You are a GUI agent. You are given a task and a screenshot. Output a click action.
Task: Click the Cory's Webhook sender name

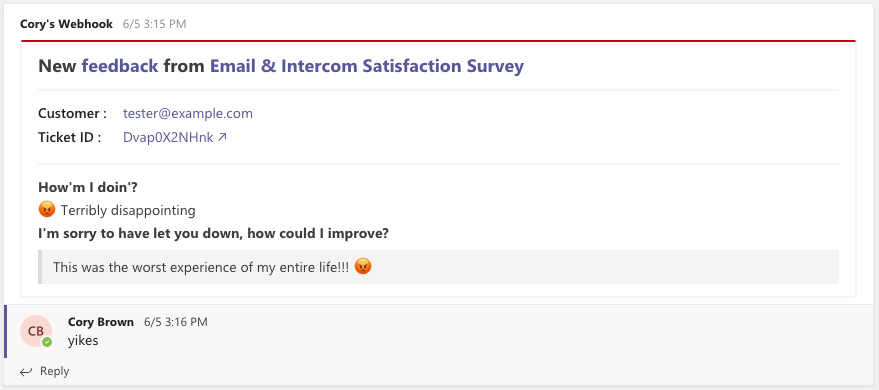pyautogui.click(x=66, y=24)
